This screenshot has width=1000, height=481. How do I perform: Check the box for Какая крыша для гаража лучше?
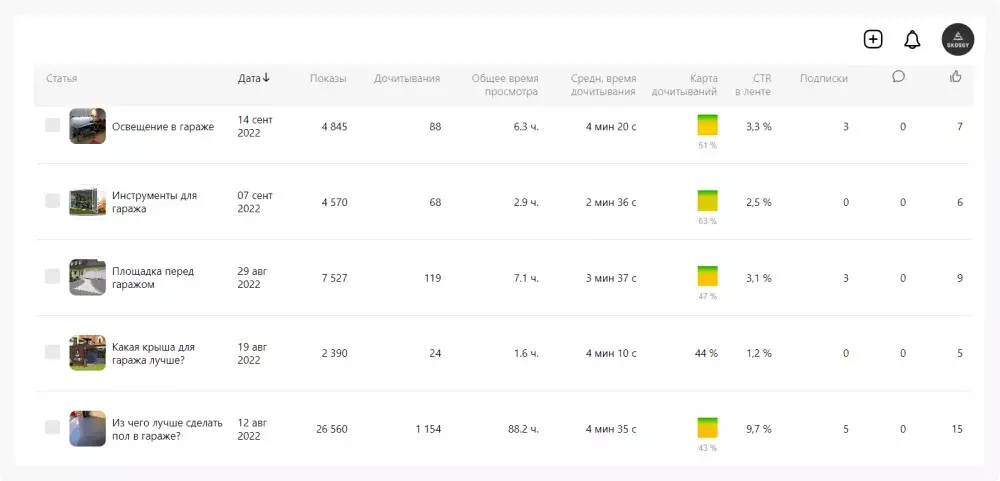click(53, 352)
